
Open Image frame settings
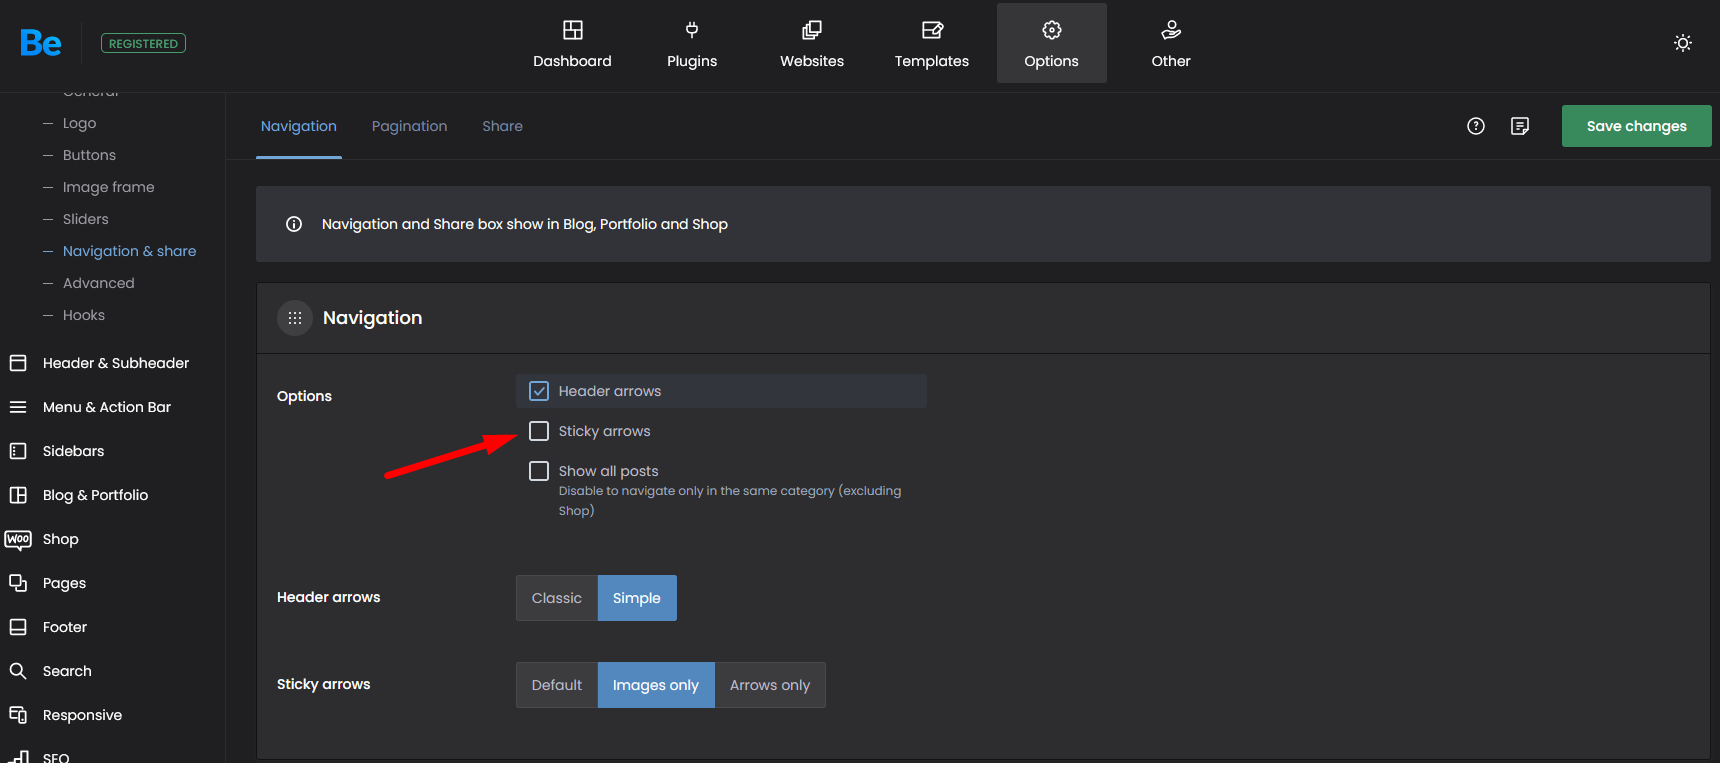(108, 187)
